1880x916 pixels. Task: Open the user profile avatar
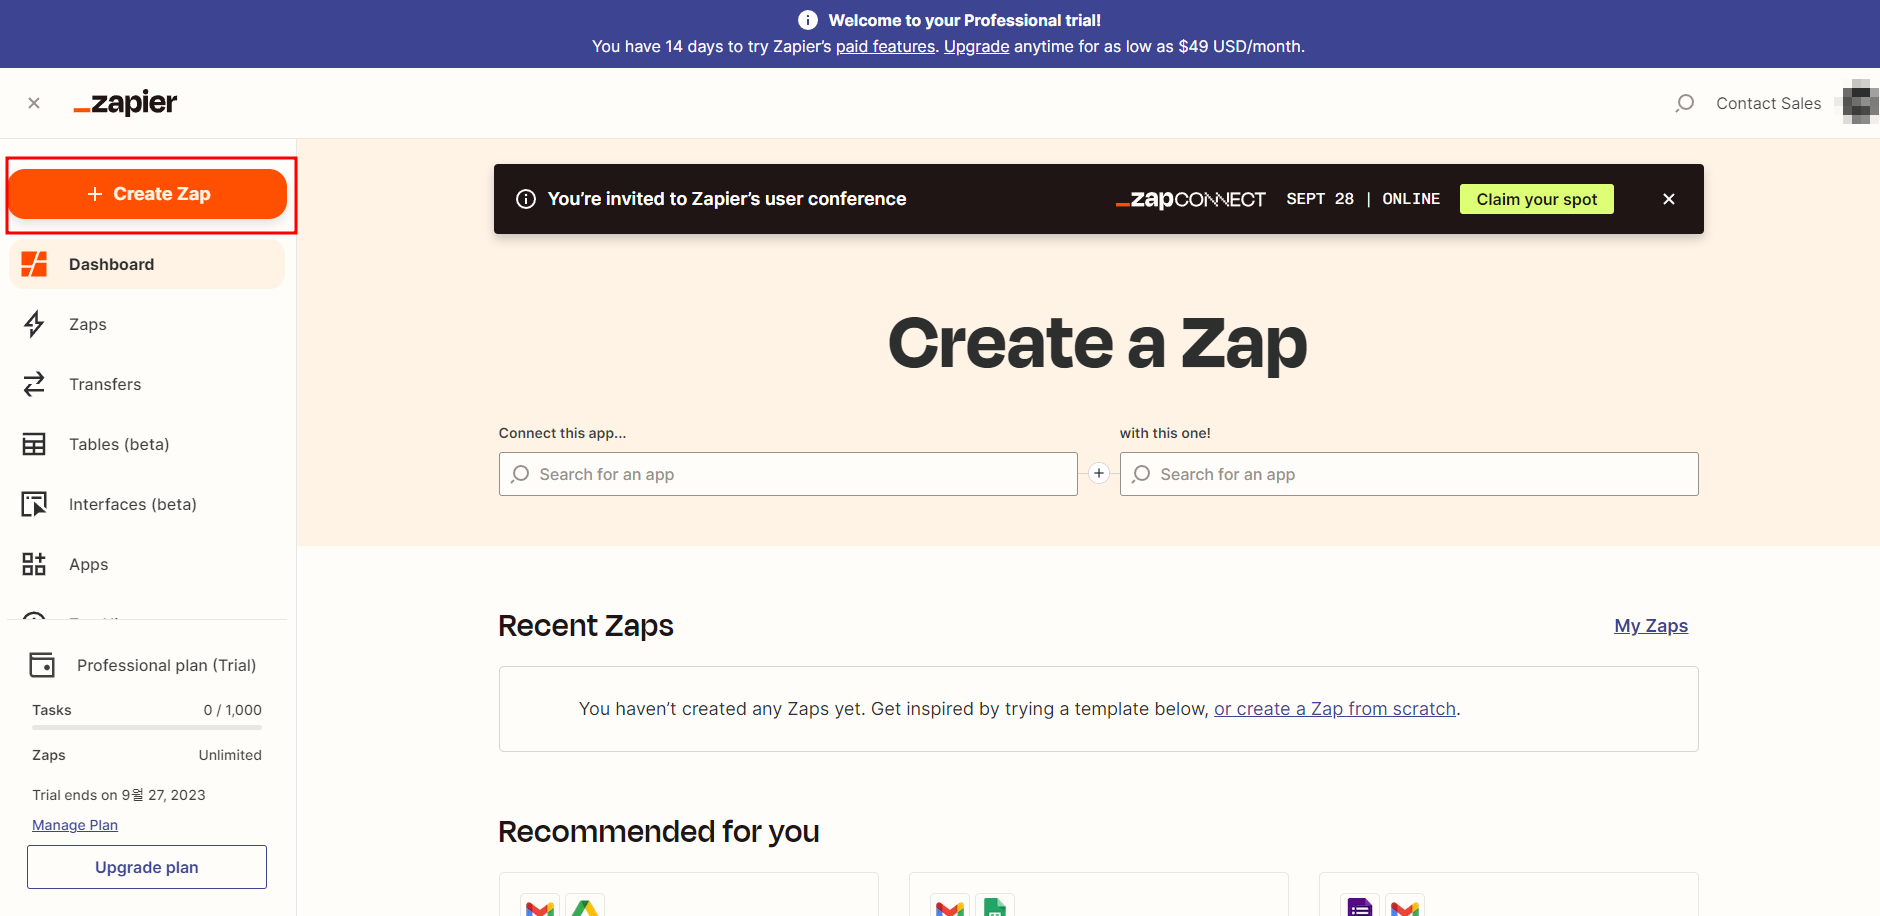(1861, 103)
